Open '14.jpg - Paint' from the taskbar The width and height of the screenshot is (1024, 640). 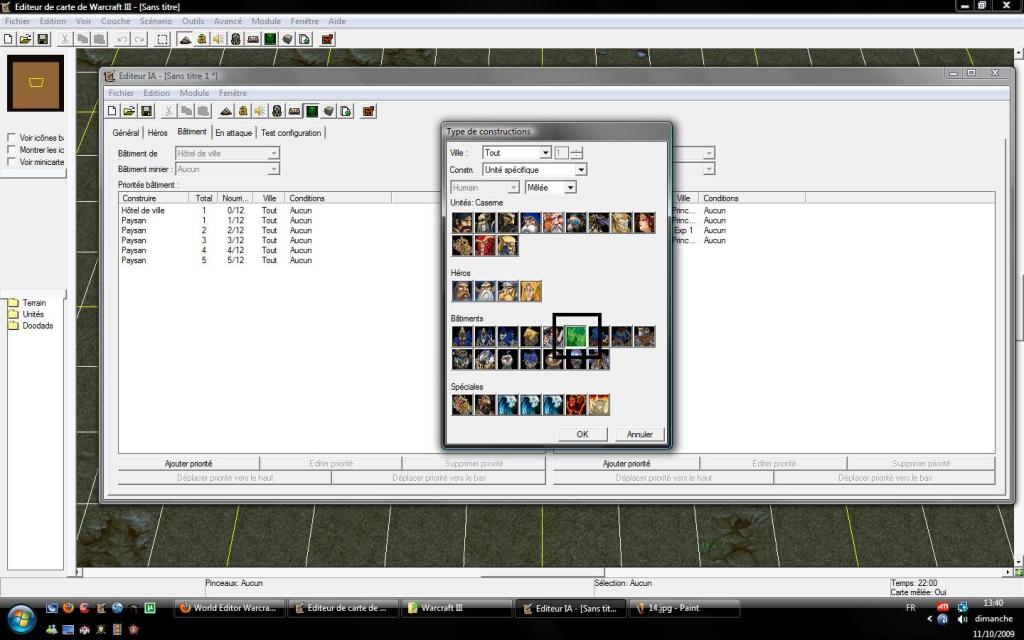point(684,608)
